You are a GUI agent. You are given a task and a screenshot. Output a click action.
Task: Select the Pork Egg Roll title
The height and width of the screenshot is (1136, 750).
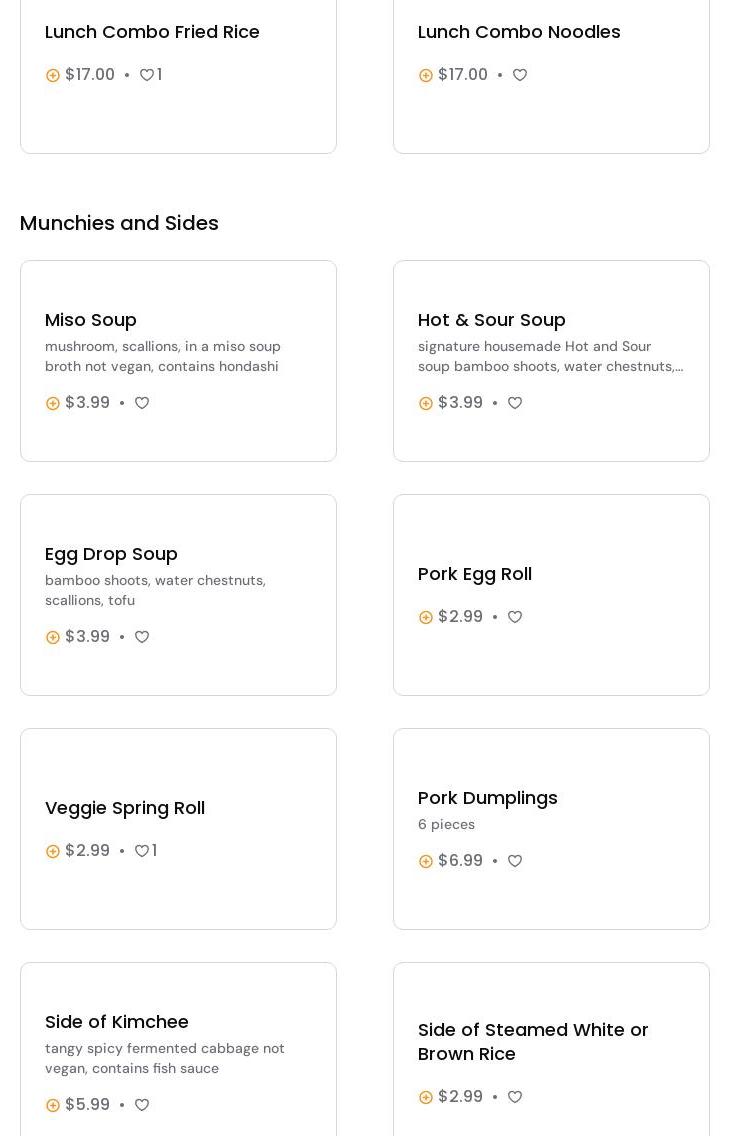[475, 574]
